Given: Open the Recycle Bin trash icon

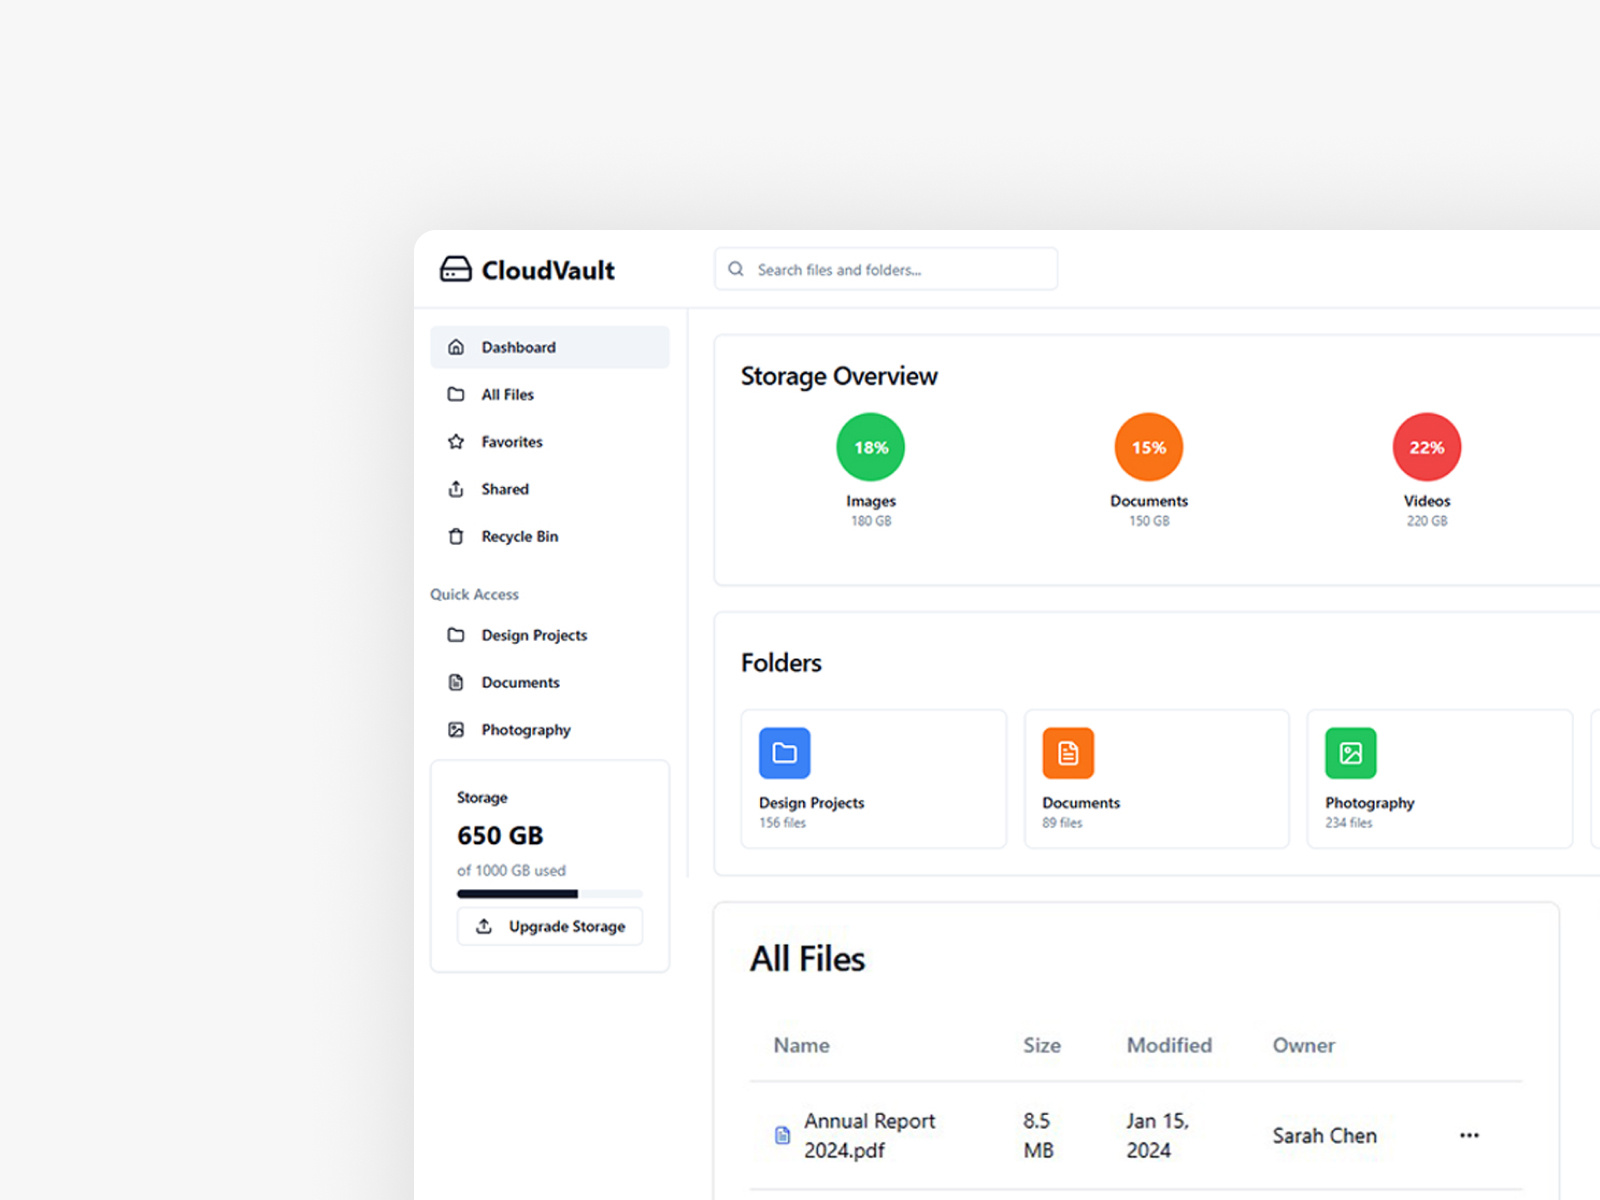Looking at the screenshot, I should 456,536.
